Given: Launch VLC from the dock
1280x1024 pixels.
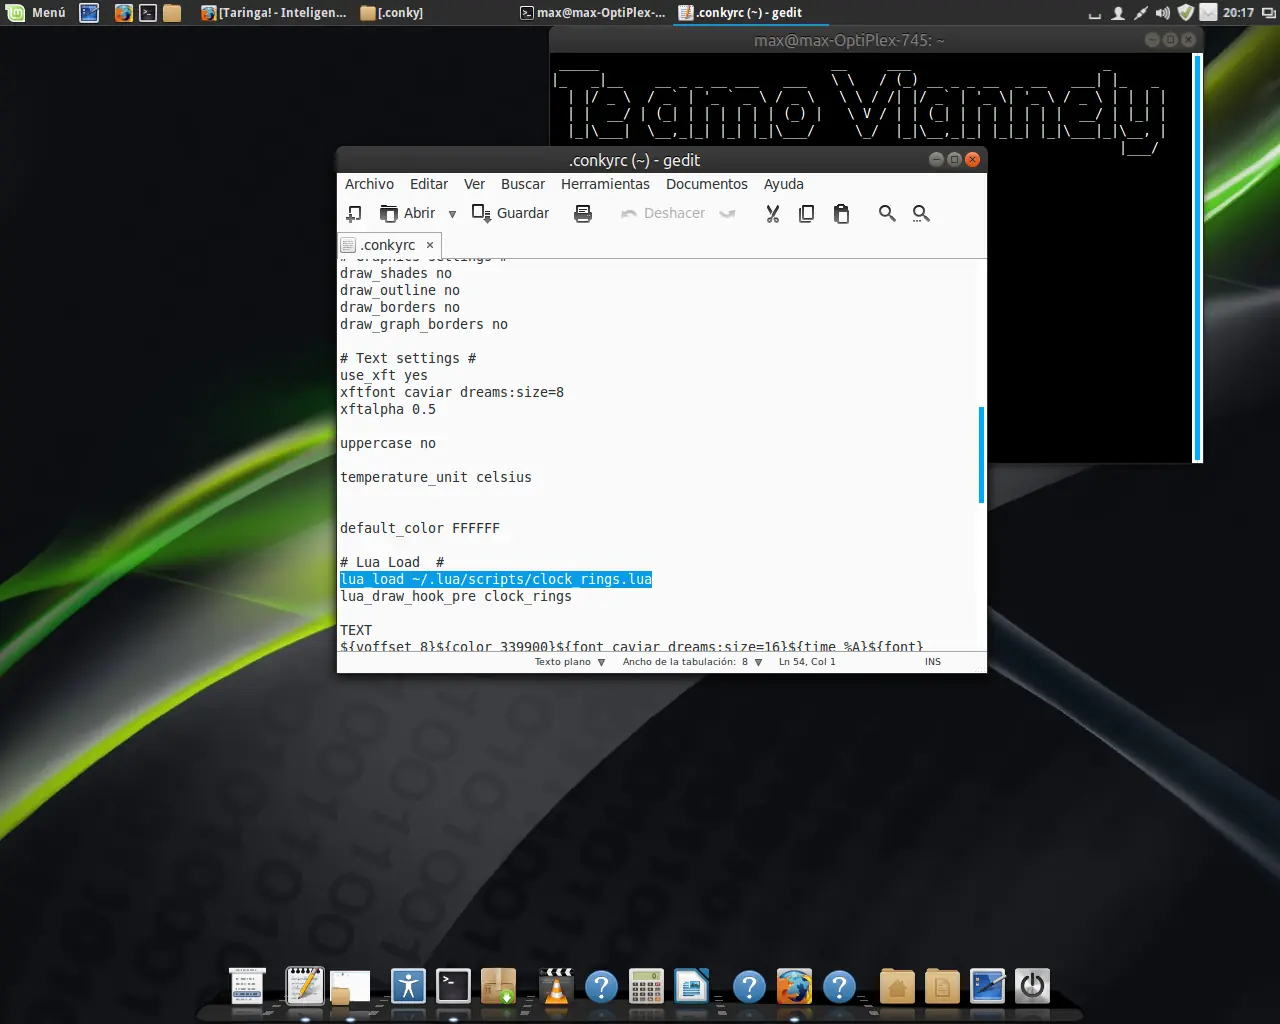Looking at the screenshot, I should pyautogui.click(x=555, y=987).
